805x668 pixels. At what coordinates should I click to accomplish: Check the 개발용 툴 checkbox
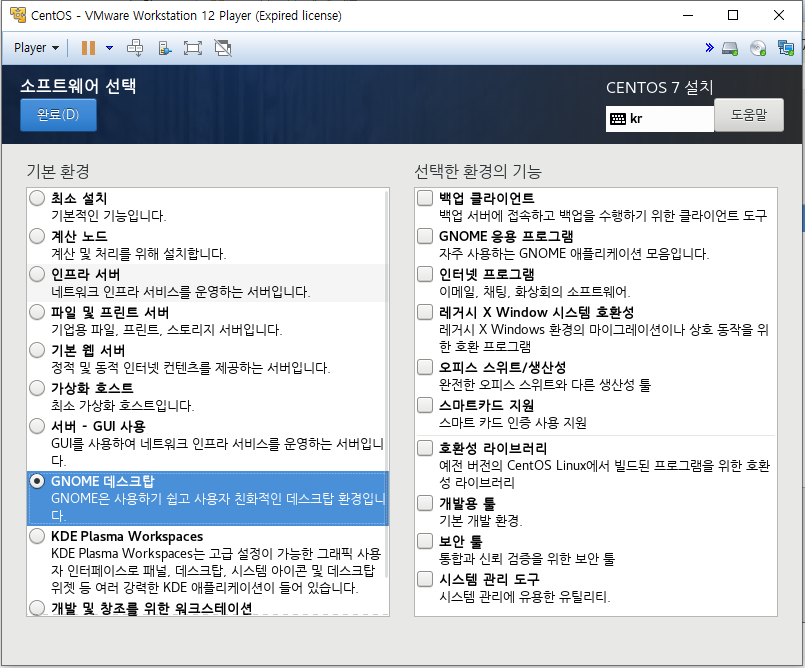click(x=425, y=503)
